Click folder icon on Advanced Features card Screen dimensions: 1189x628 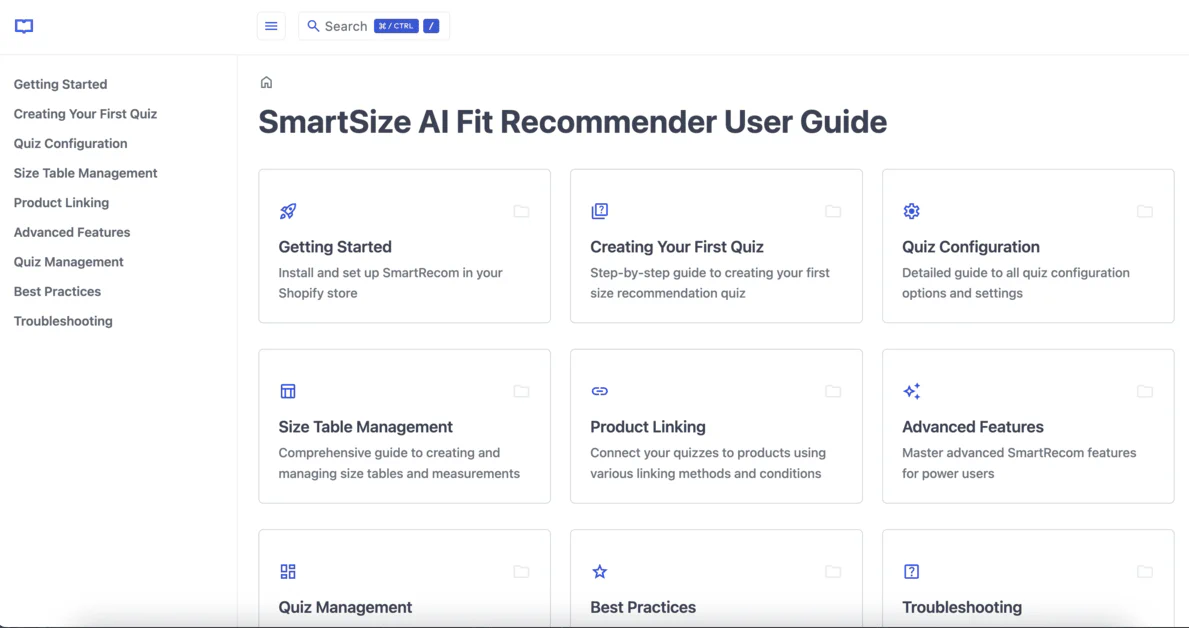(x=1145, y=391)
